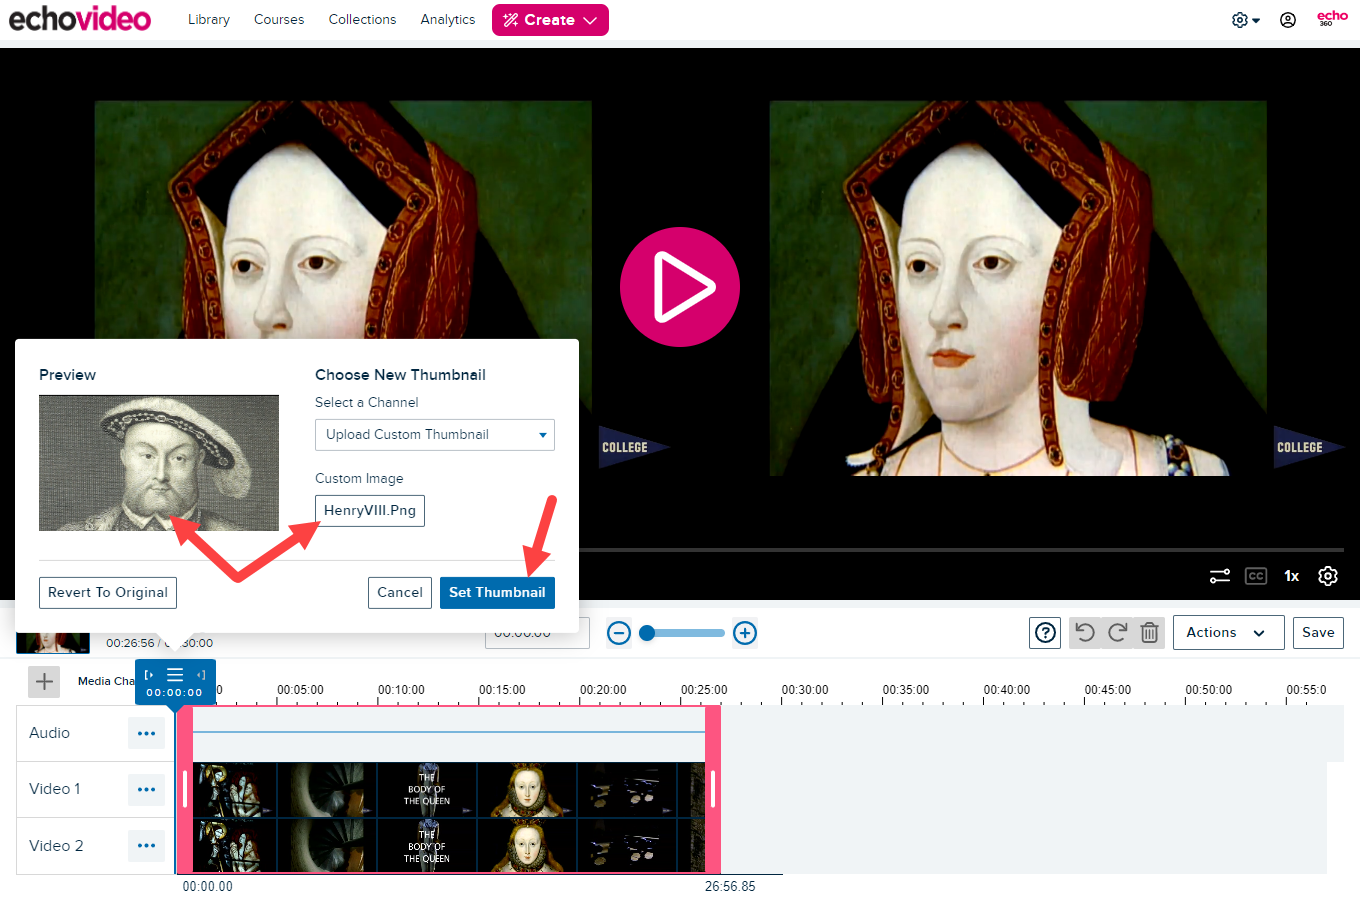This screenshot has width=1360, height=921.
Task: Change the 1x playback speed
Action: (1291, 576)
